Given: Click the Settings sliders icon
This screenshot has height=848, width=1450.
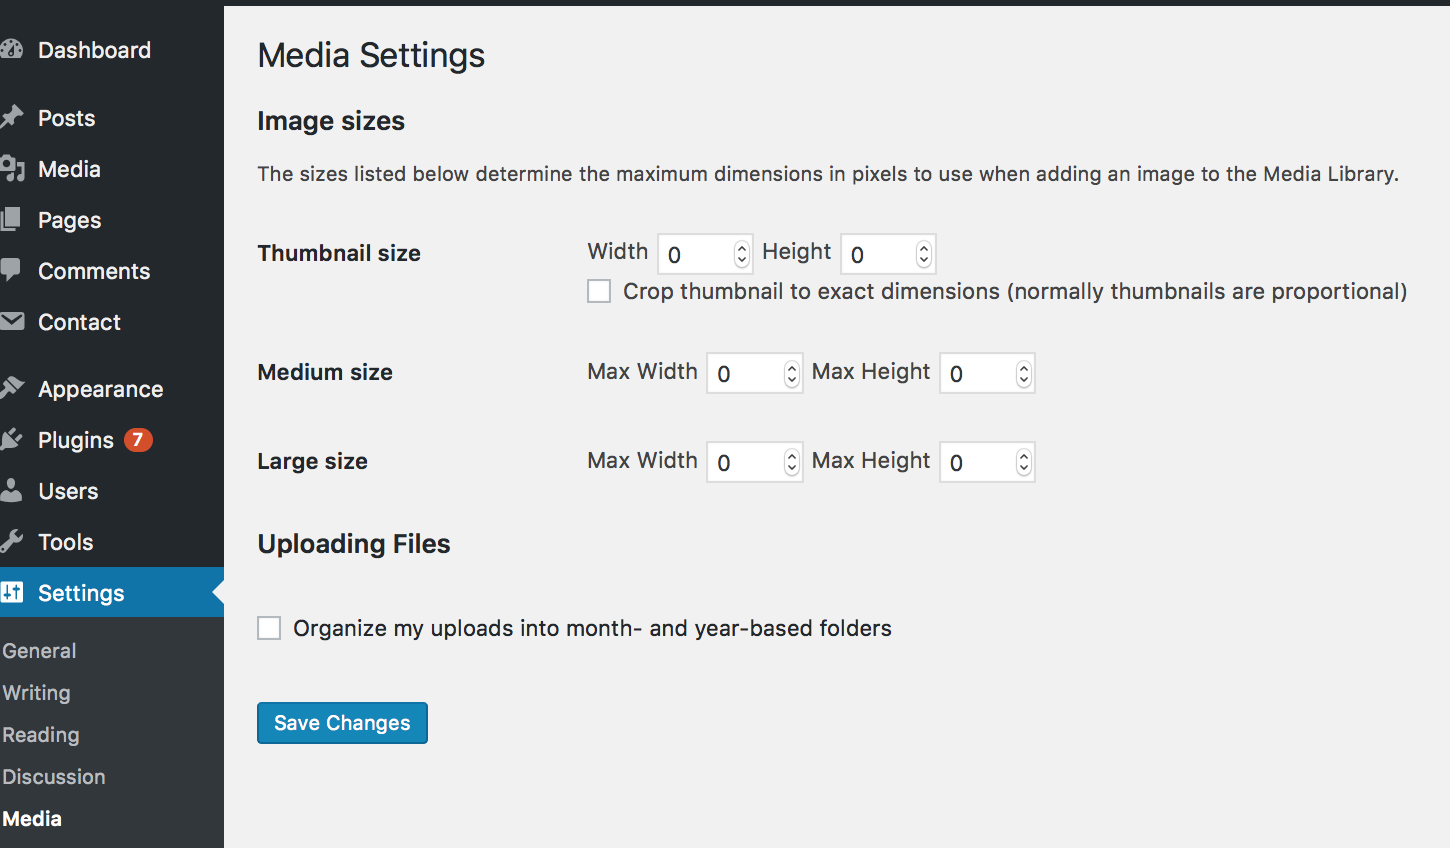Looking at the screenshot, I should [12, 592].
